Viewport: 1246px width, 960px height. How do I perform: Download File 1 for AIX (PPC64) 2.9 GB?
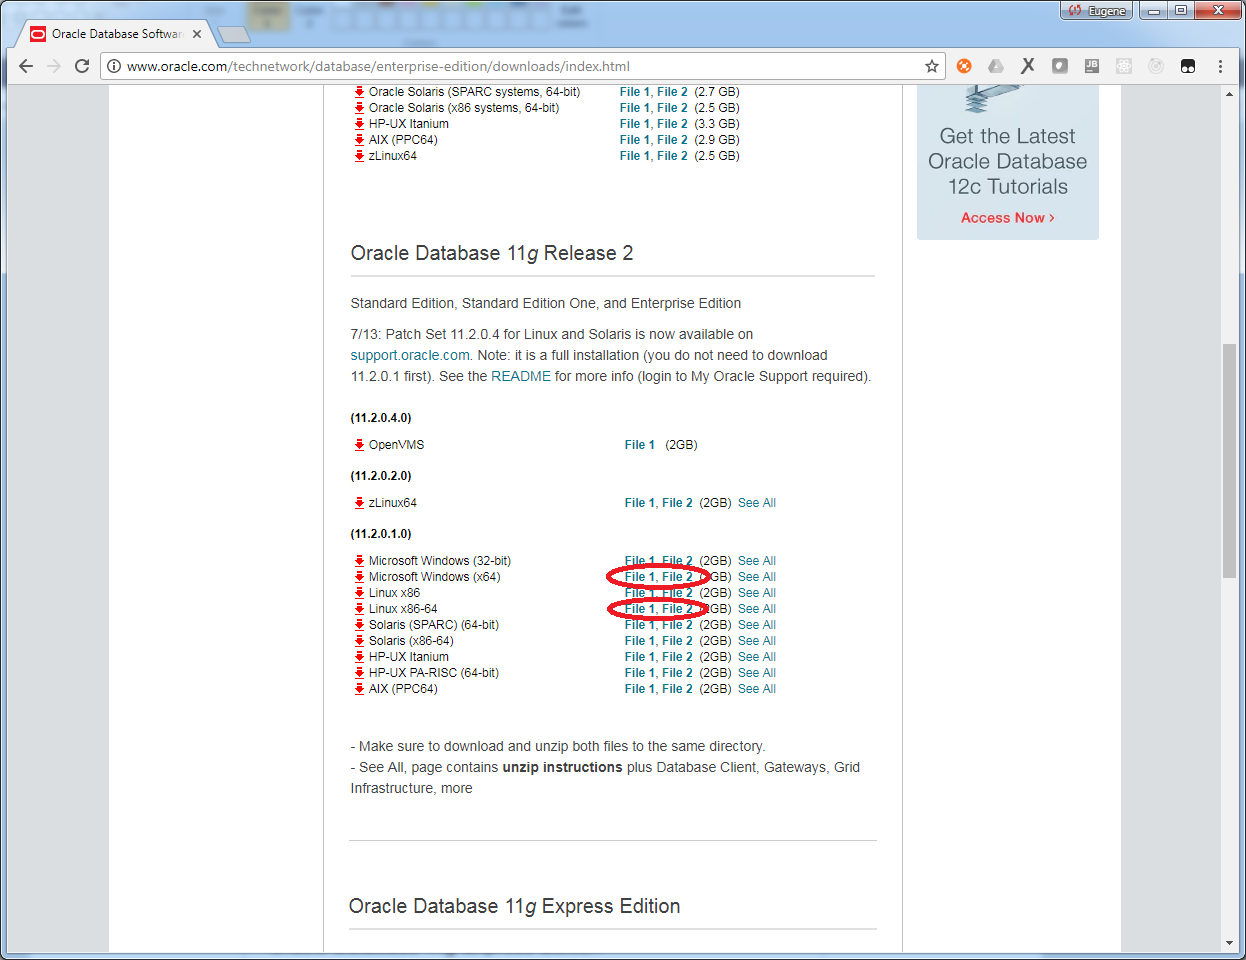click(x=635, y=140)
